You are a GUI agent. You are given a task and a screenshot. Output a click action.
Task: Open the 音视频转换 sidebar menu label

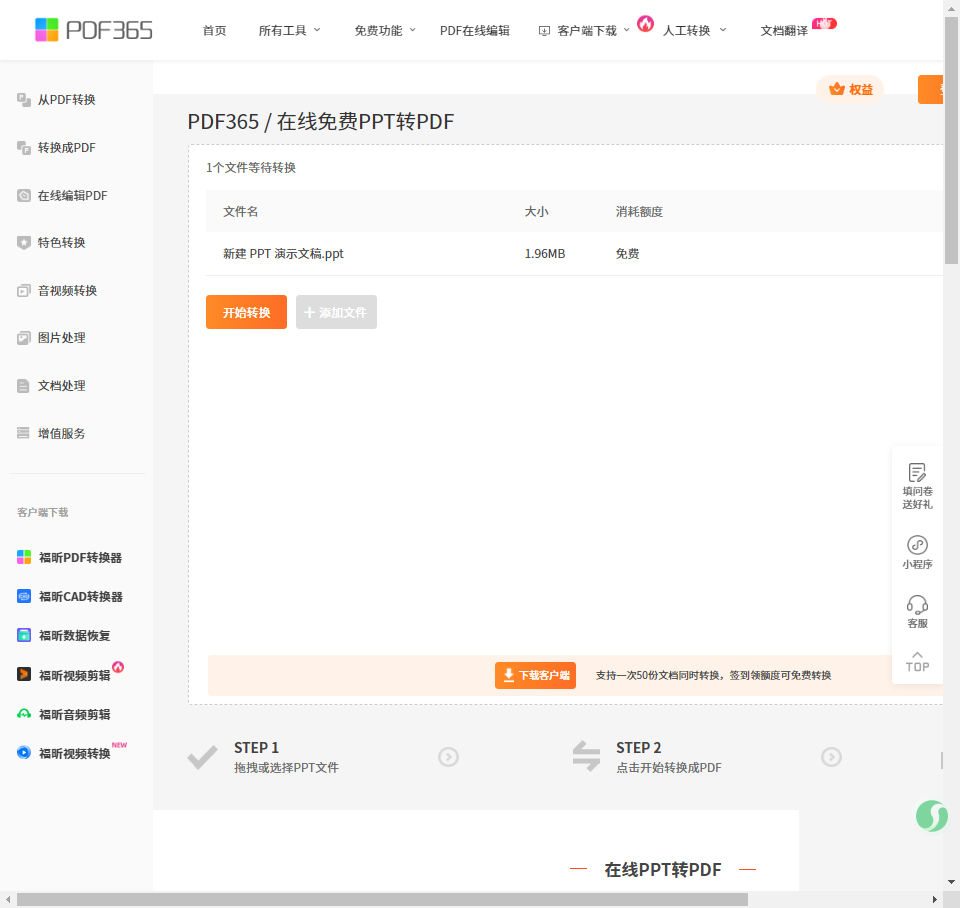pos(67,291)
